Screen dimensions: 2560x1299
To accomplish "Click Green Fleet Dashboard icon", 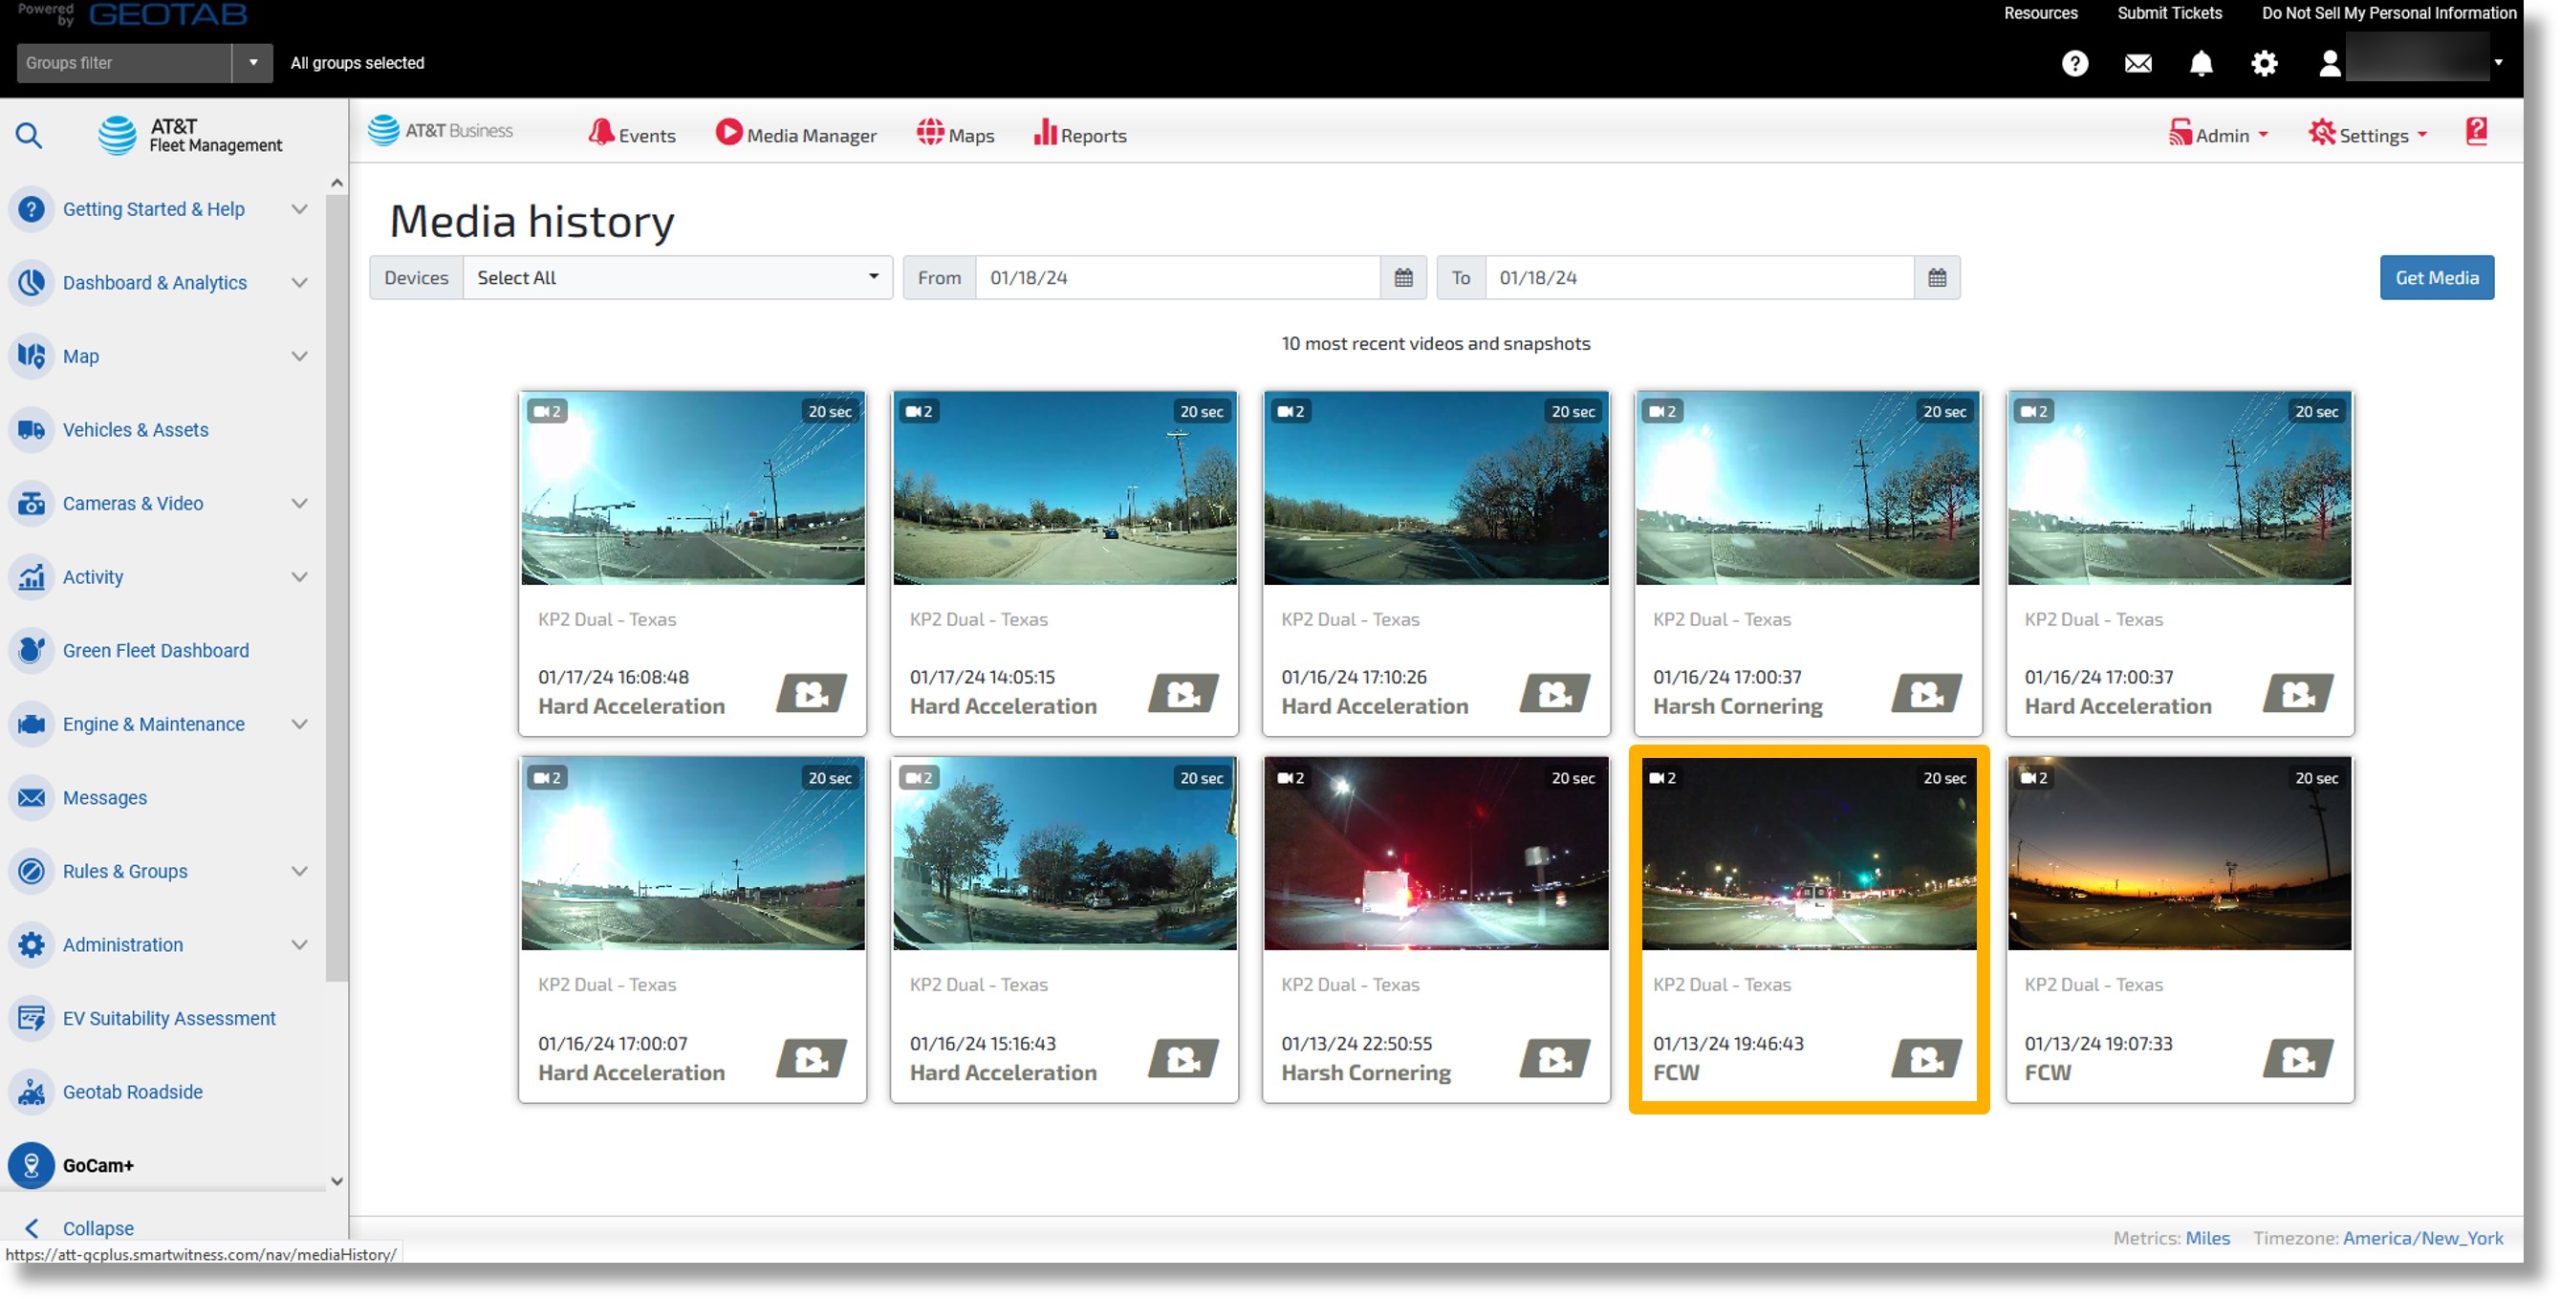I will click(31, 650).
